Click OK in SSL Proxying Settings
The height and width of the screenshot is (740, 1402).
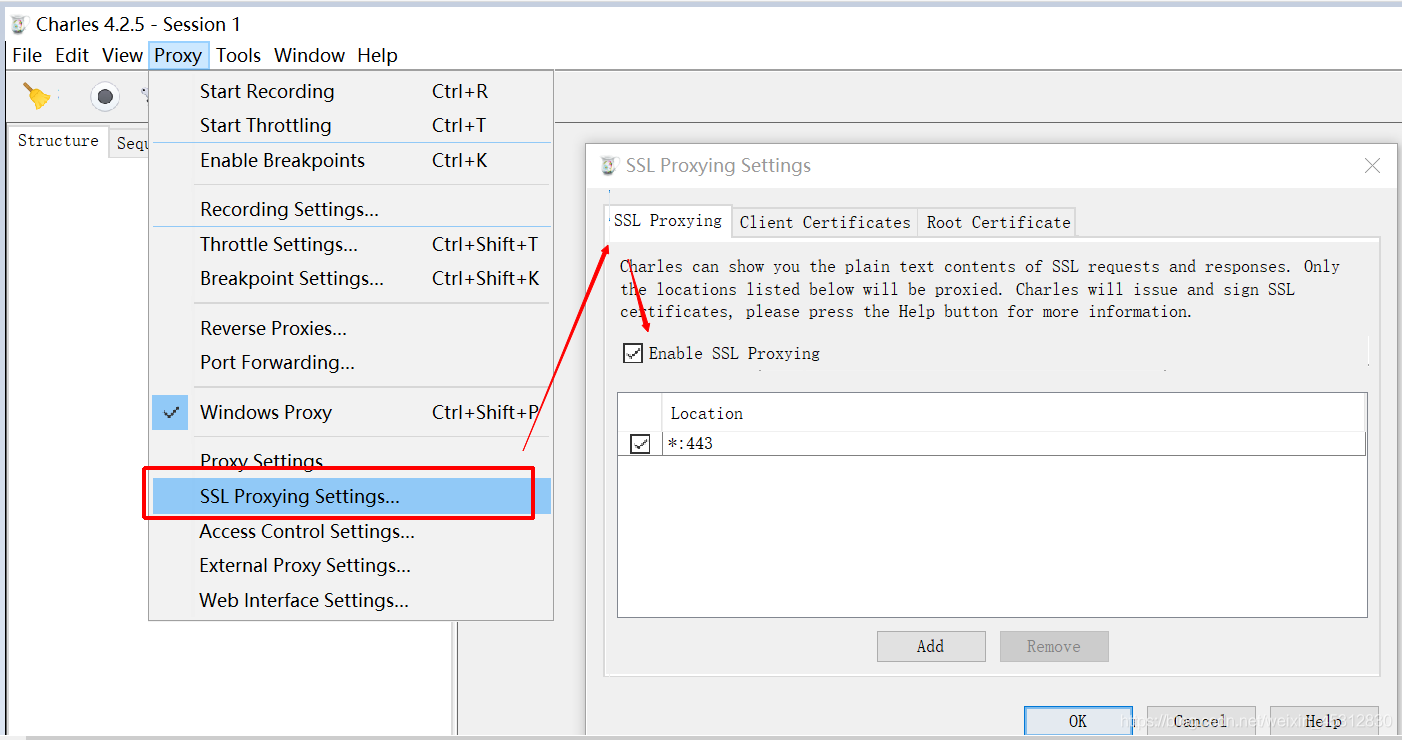pos(1078,721)
